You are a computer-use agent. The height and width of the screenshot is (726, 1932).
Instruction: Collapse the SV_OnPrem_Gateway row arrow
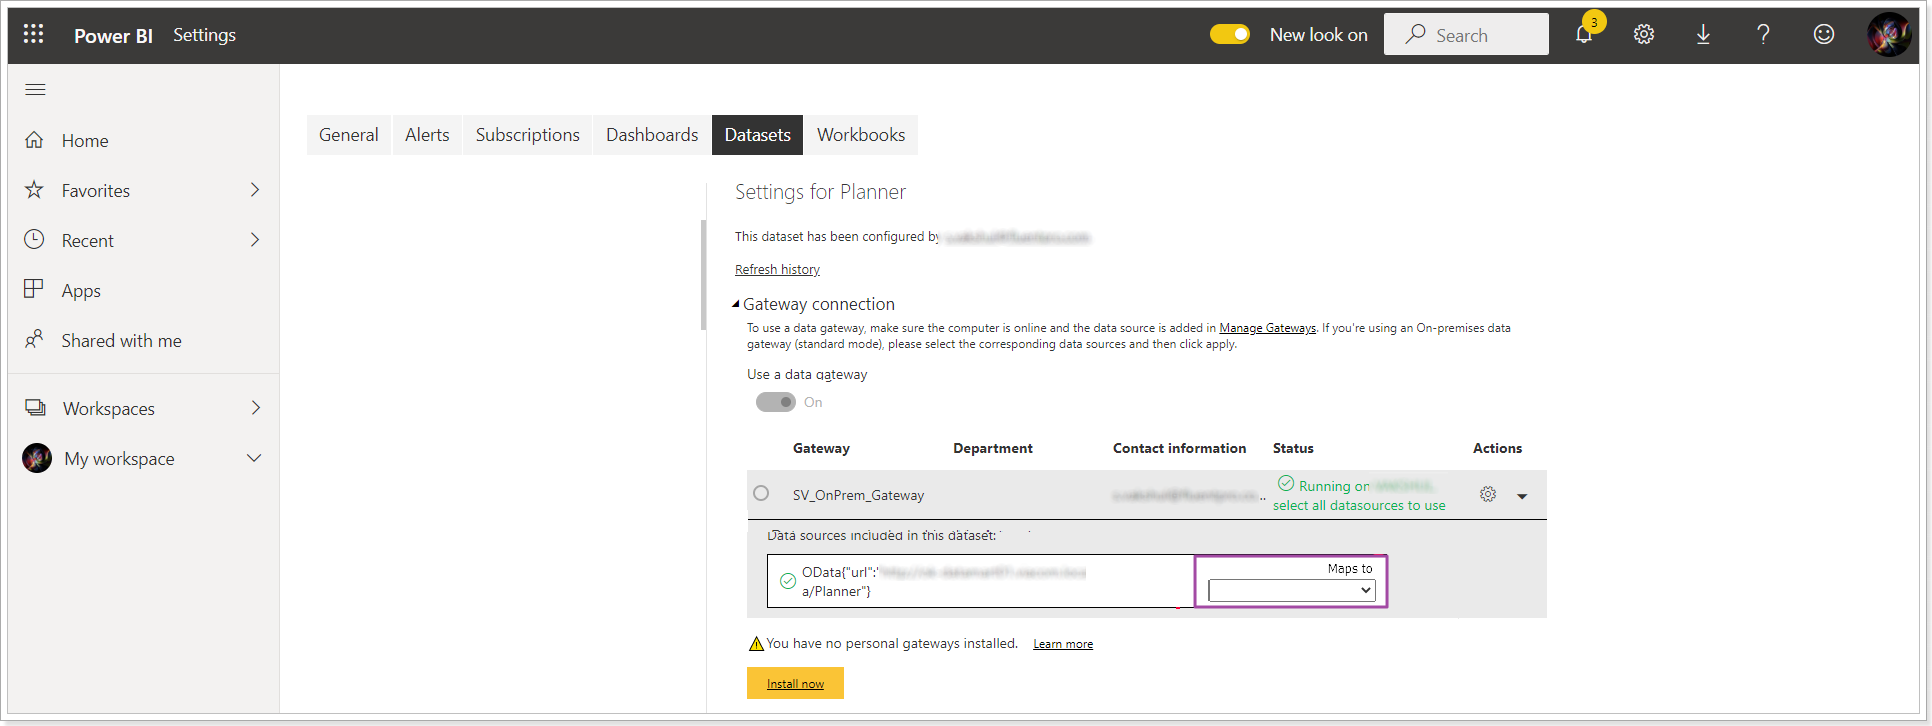point(1522,496)
